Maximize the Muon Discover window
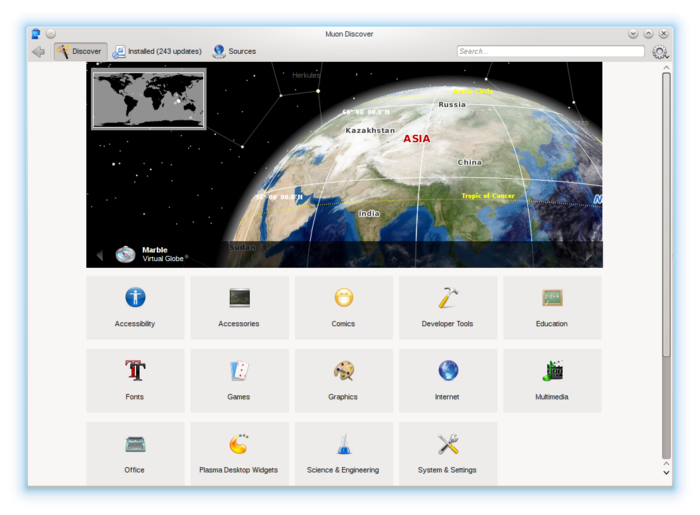700x515 pixels. (649, 33)
